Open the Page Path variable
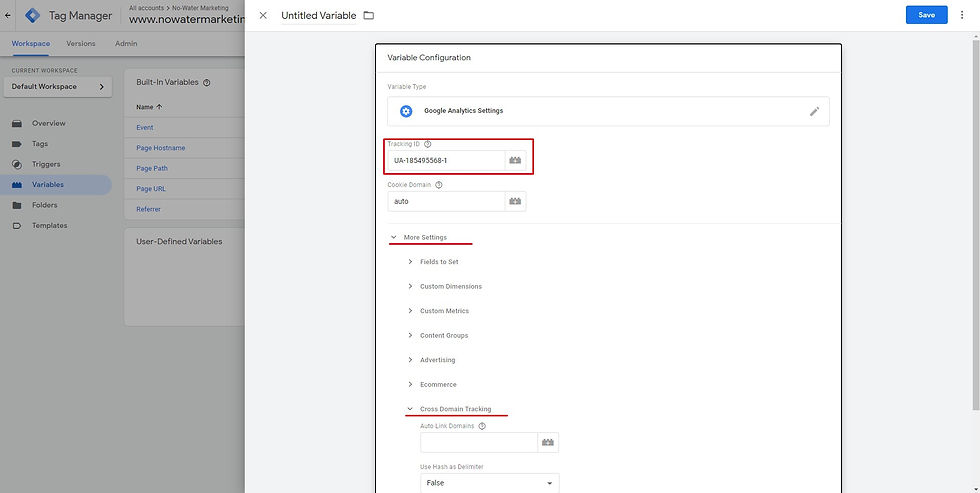980x493 pixels. click(152, 169)
